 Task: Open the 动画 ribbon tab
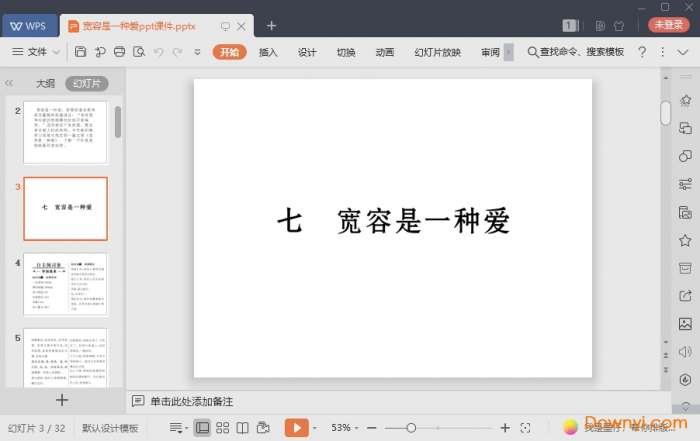pyautogui.click(x=384, y=52)
